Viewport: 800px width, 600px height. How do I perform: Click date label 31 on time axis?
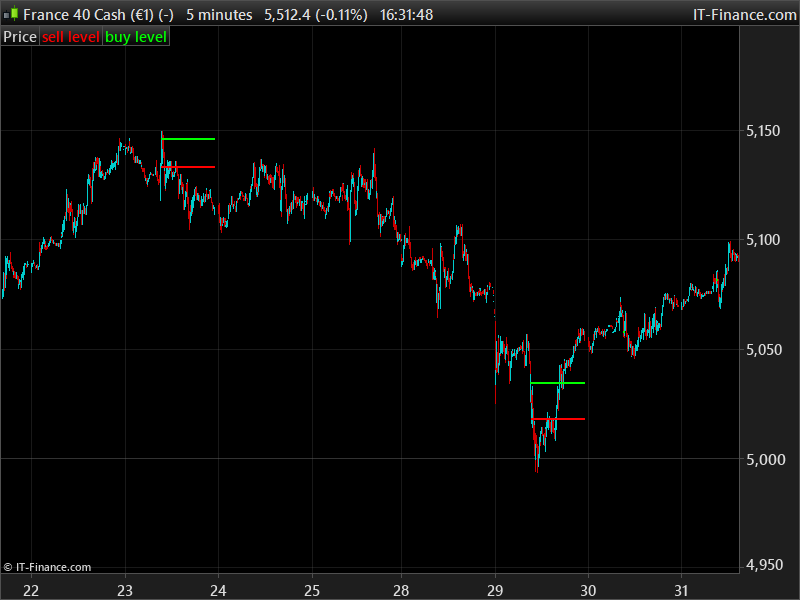(x=681, y=591)
